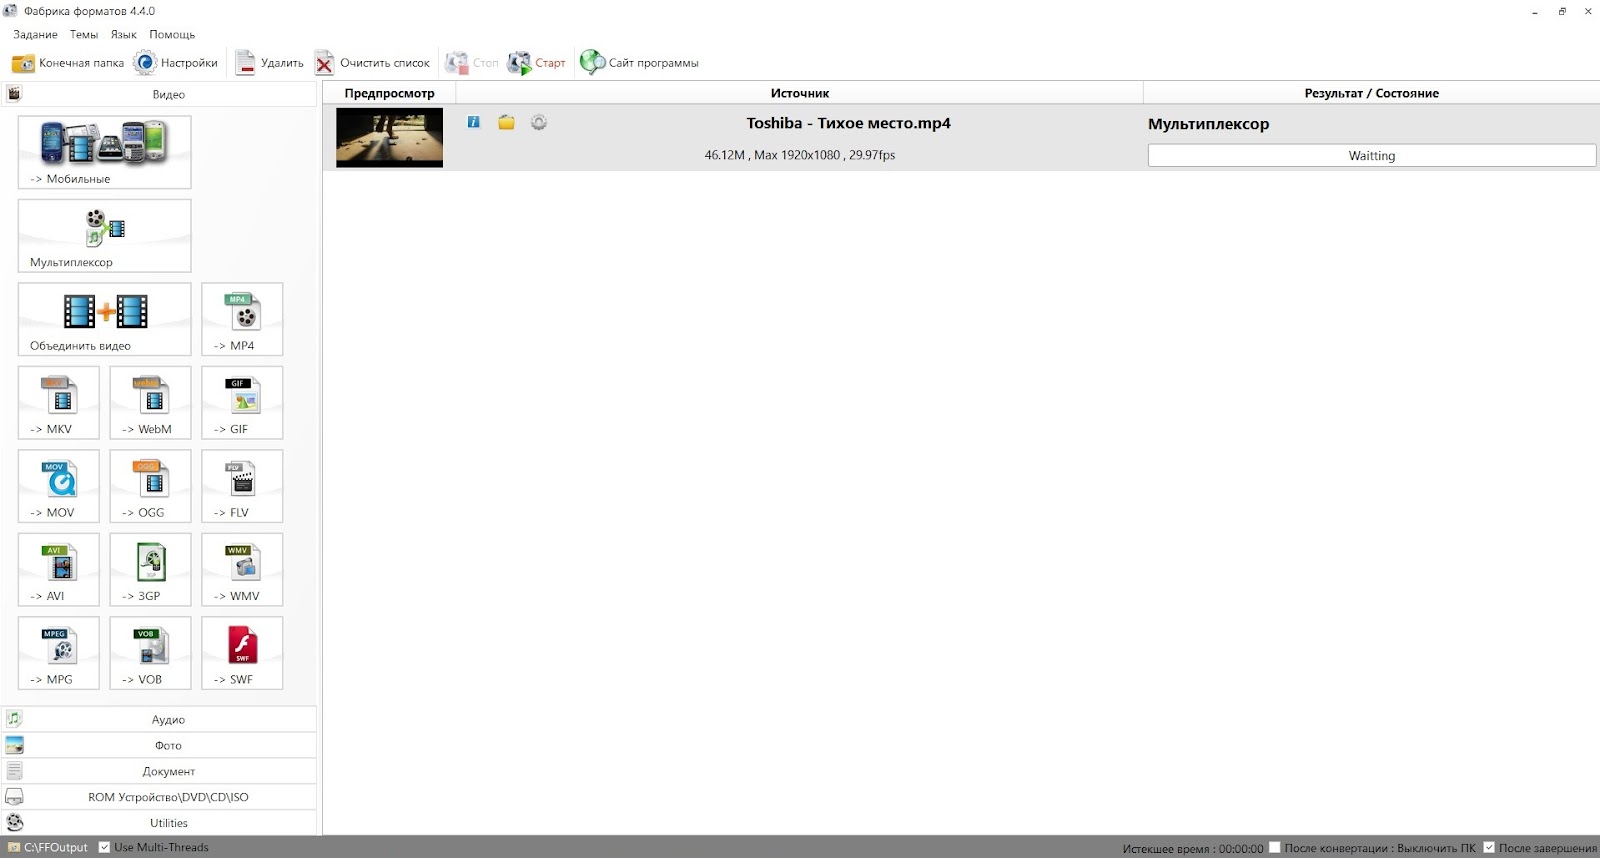Open Сайт программы from the toolbar
Screen dimensions: 1600x858
click(x=640, y=63)
